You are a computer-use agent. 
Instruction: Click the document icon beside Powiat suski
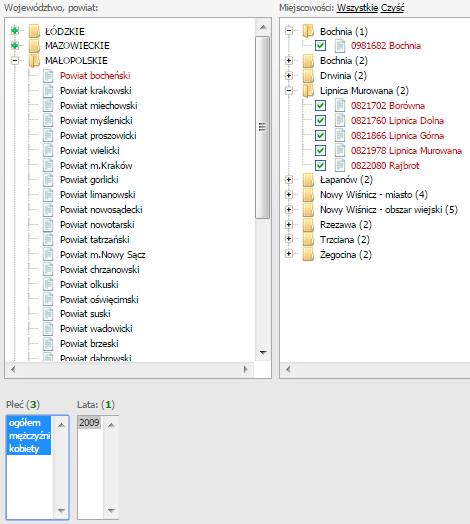[48, 314]
